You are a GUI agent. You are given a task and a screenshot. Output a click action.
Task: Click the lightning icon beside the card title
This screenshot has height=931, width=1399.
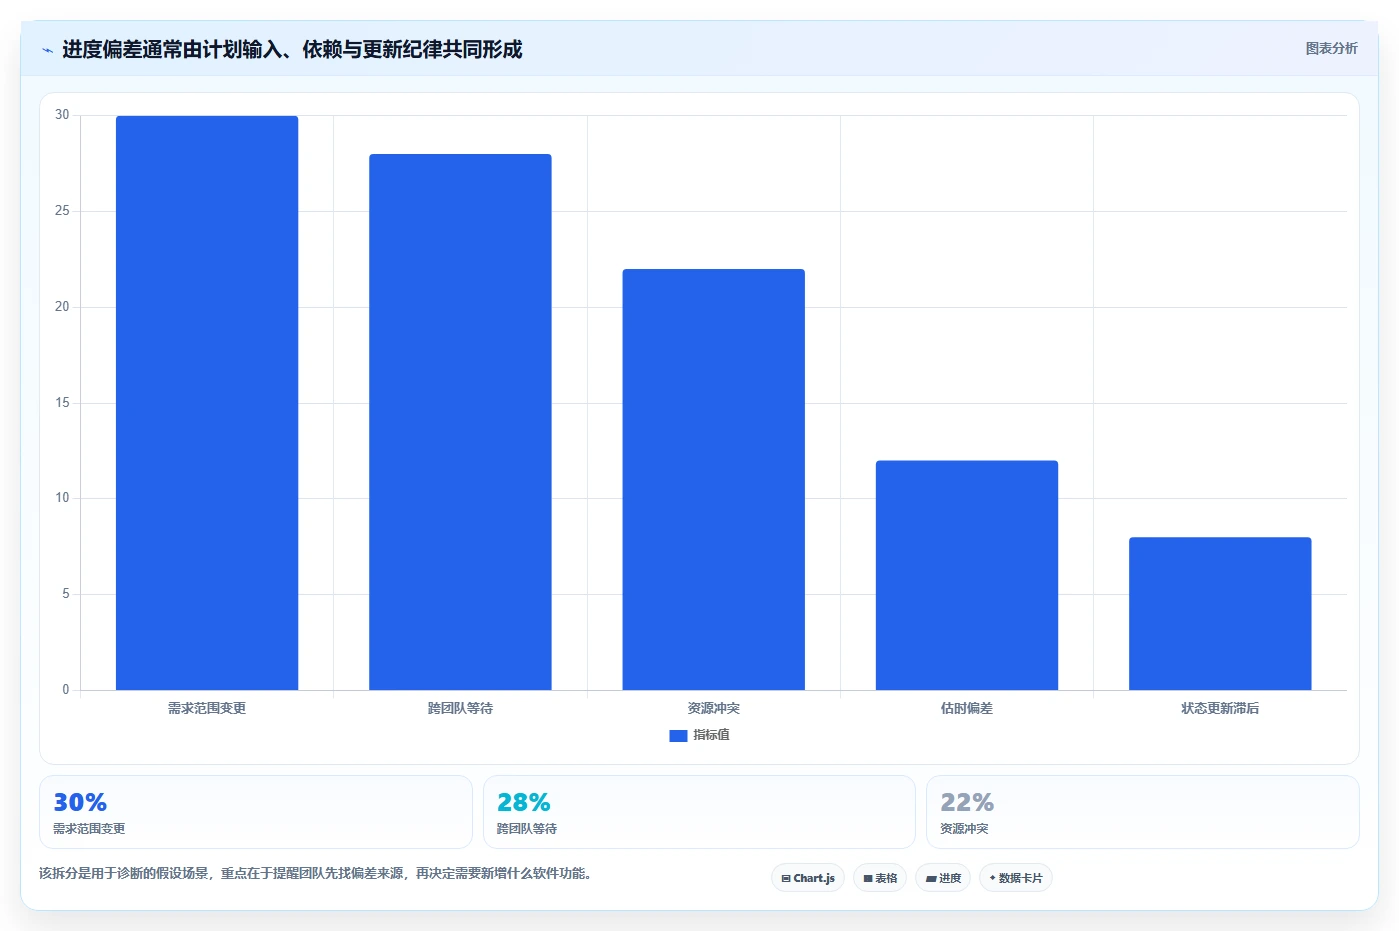pyautogui.click(x=47, y=50)
